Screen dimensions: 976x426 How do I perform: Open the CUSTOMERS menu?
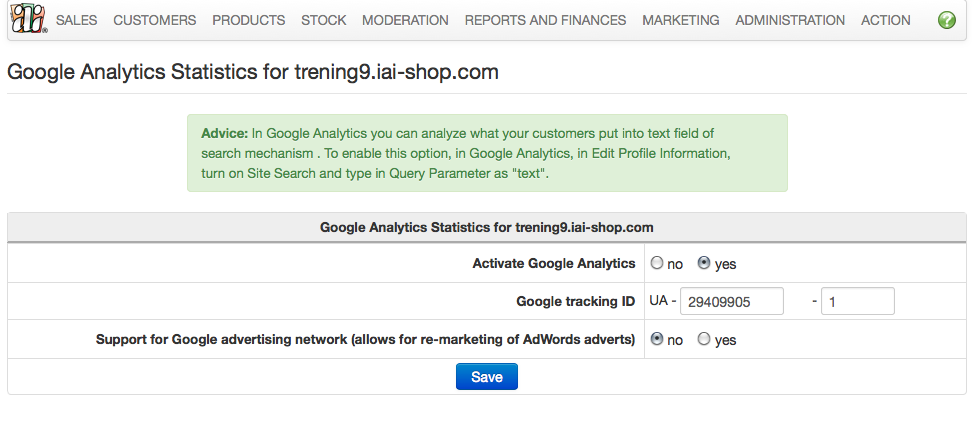click(154, 20)
